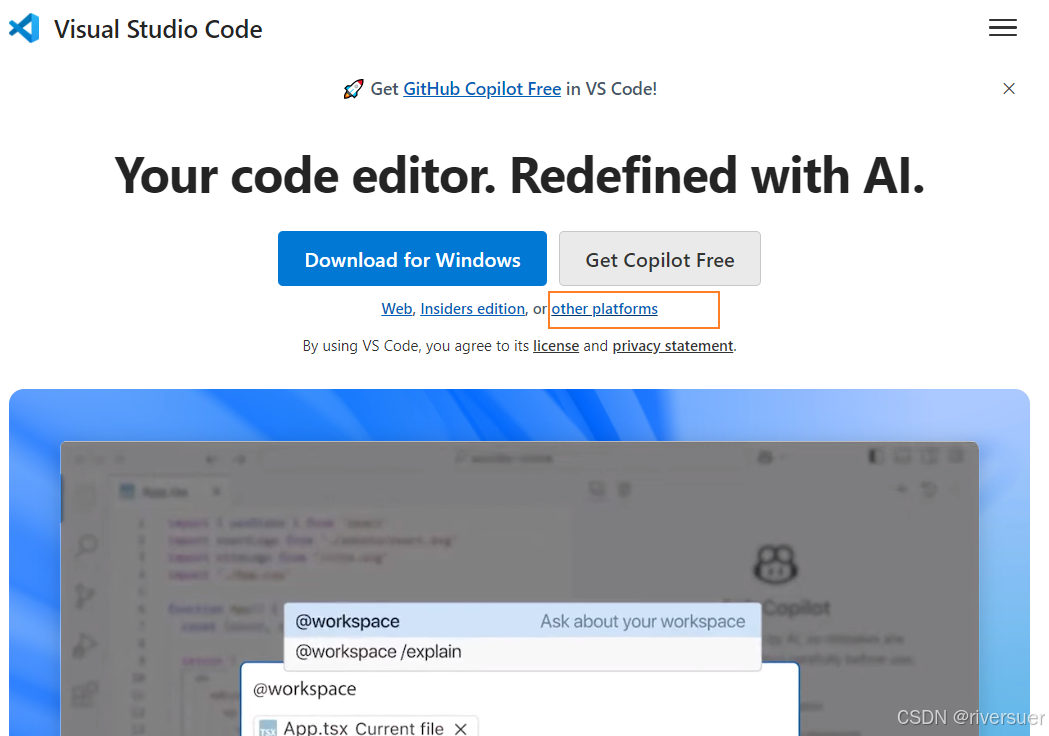This screenshot has height=736, width=1049.
Task: Open the Insiders edition link
Action: coord(472,309)
